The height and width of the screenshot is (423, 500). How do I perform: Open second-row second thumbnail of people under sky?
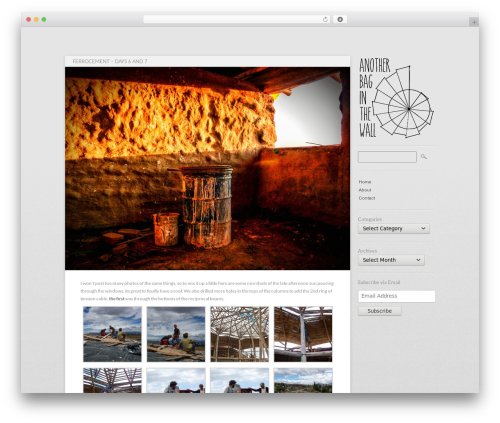click(176, 380)
